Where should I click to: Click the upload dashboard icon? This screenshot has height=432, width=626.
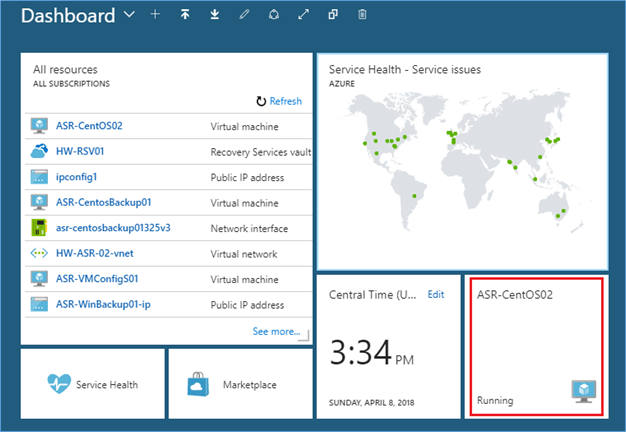click(x=185, y=15)
